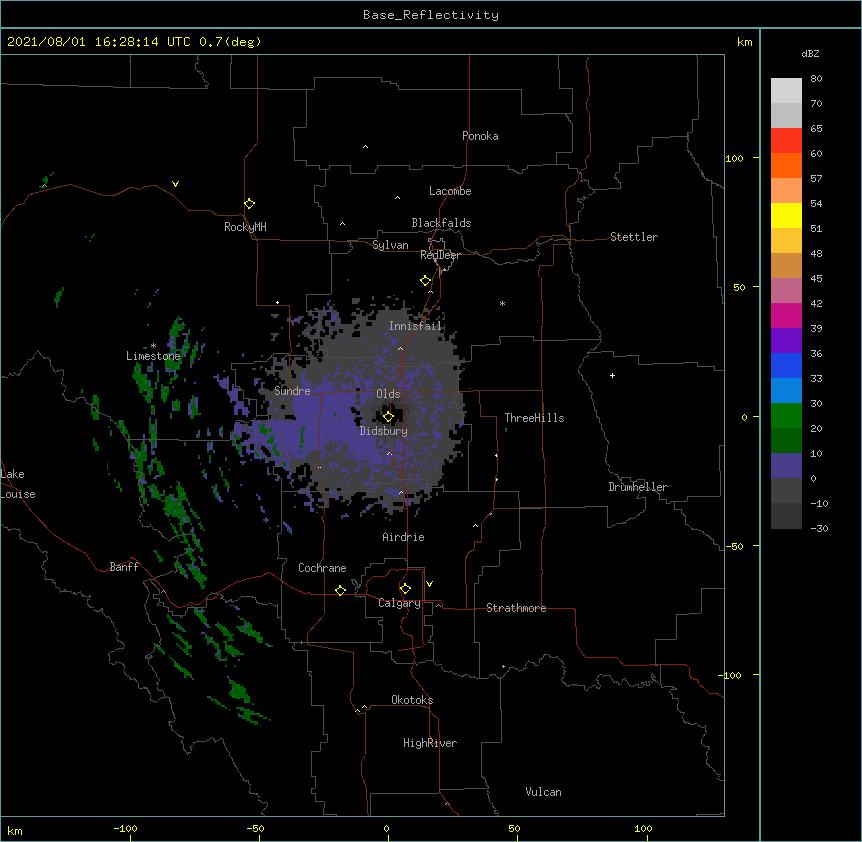Screen dimensions: 862x842
Task: Click the yellow V marker northeast of Calgary
Action: [429, 584]
